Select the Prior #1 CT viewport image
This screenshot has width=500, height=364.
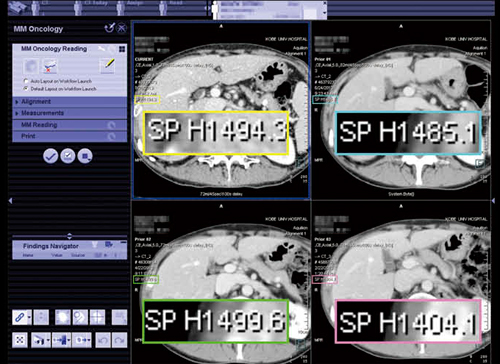(x=401, y=110)
